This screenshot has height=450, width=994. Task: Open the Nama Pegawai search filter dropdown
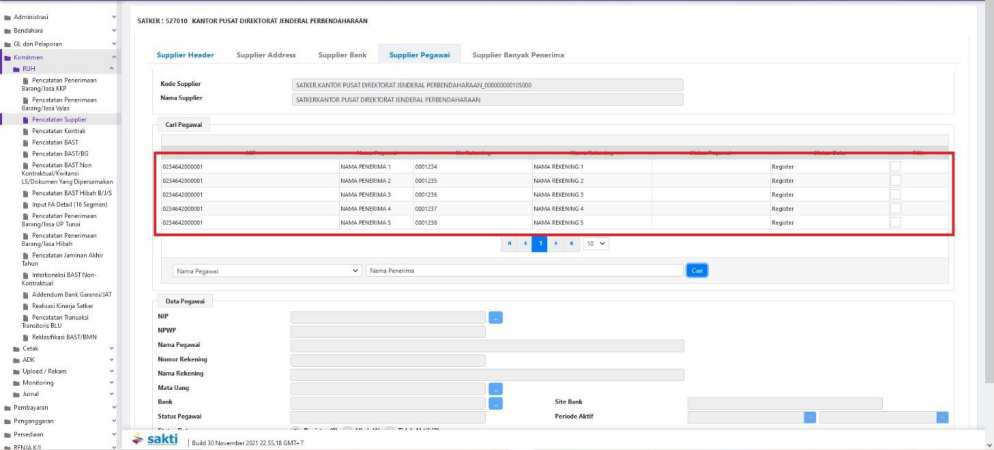[x=266, y=270]
